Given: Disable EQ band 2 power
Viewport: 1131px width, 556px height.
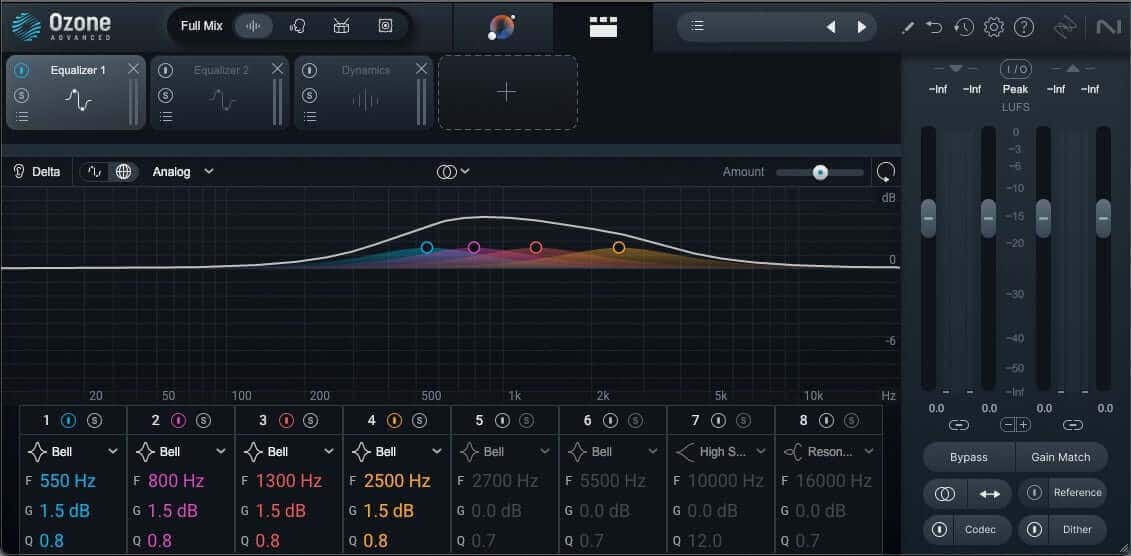Looking at the screenshot, I should pyautogui.click(x=178, y=420).
